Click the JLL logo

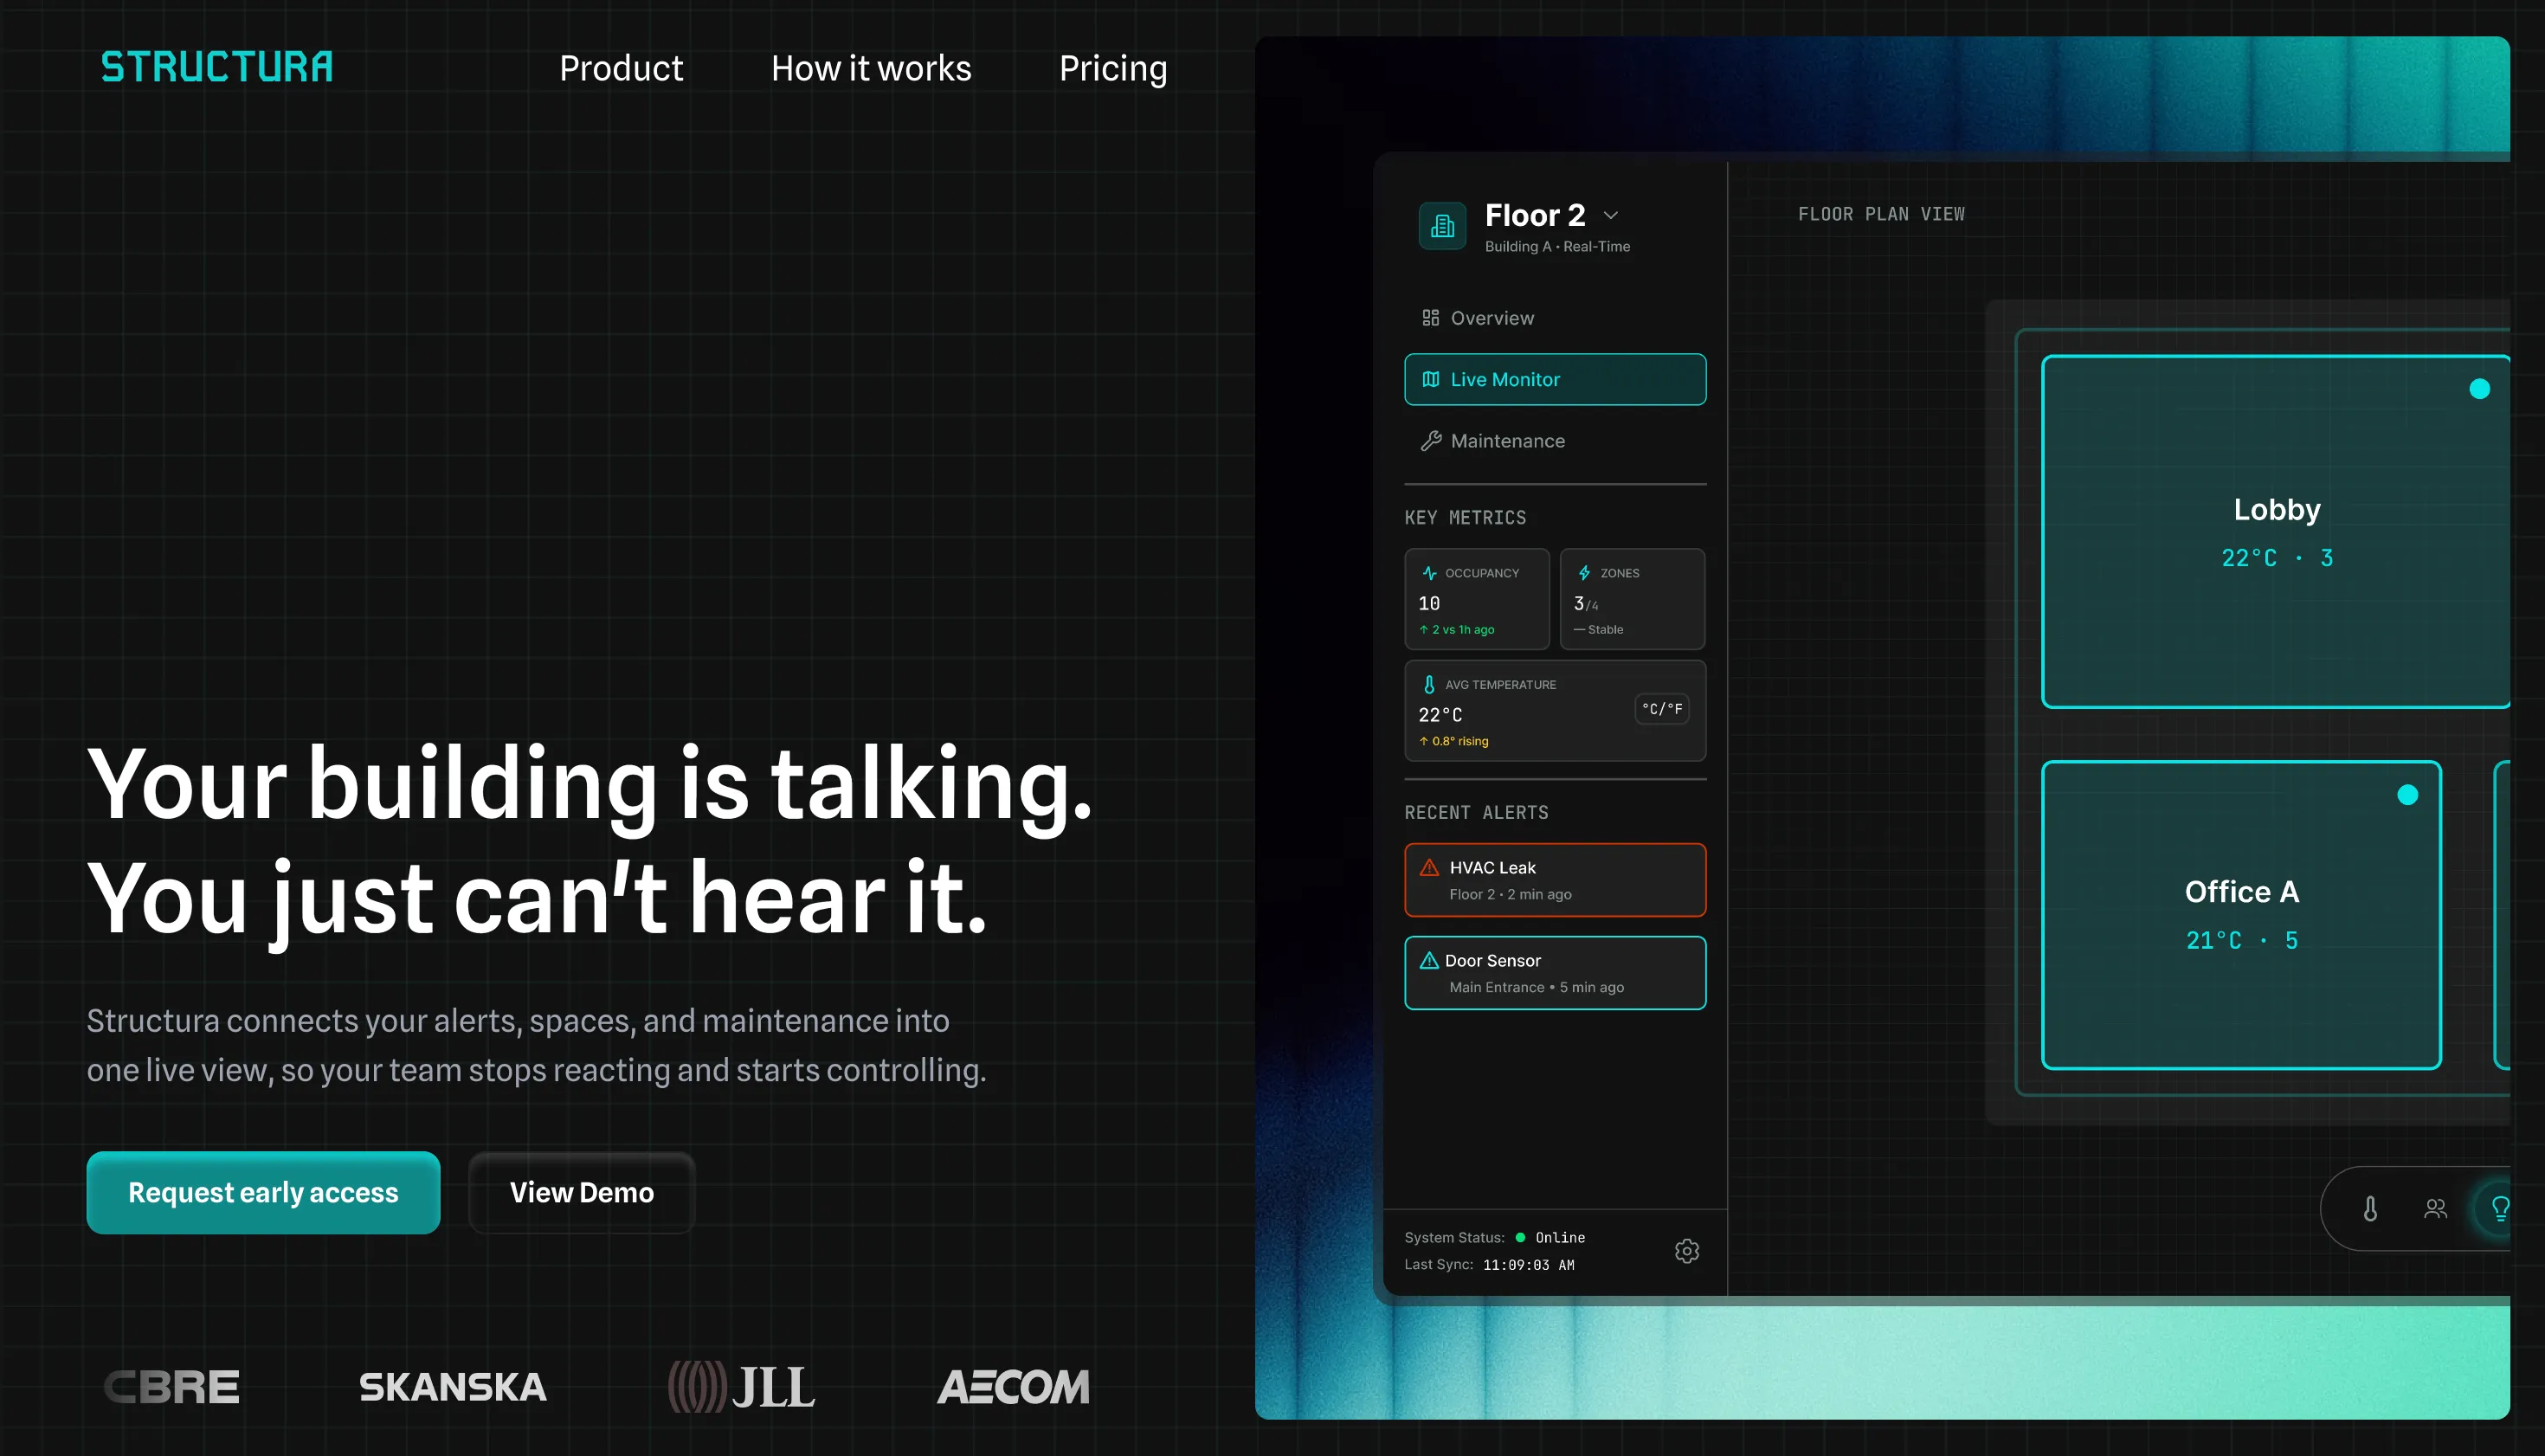click(x=742, y=1387)
